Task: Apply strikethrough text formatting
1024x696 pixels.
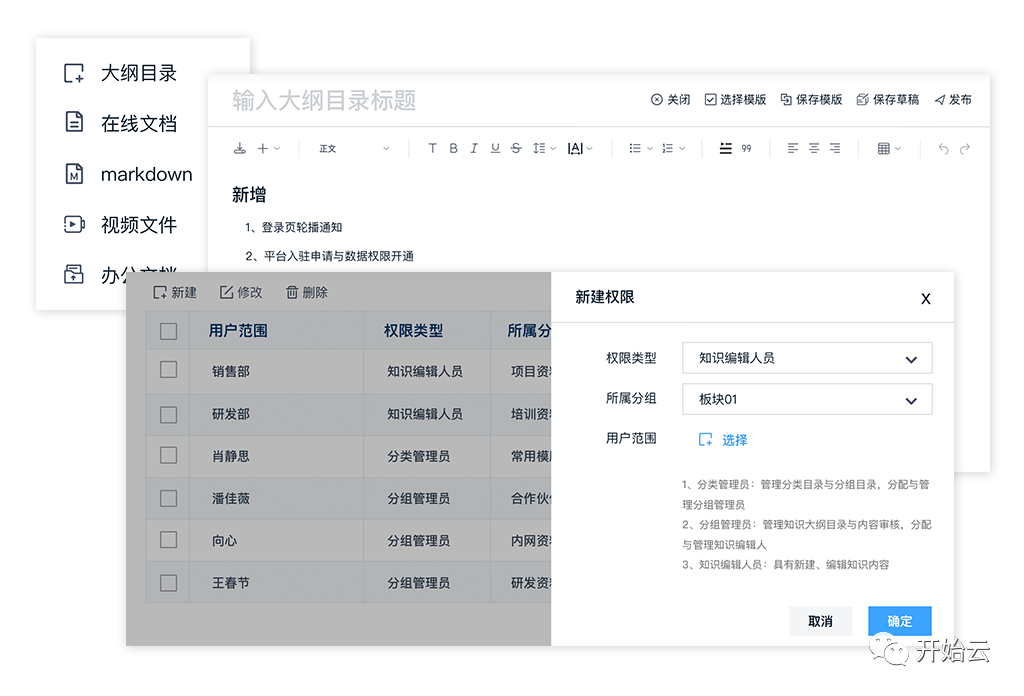Action: pyautogui.click(x=516, y=149)
